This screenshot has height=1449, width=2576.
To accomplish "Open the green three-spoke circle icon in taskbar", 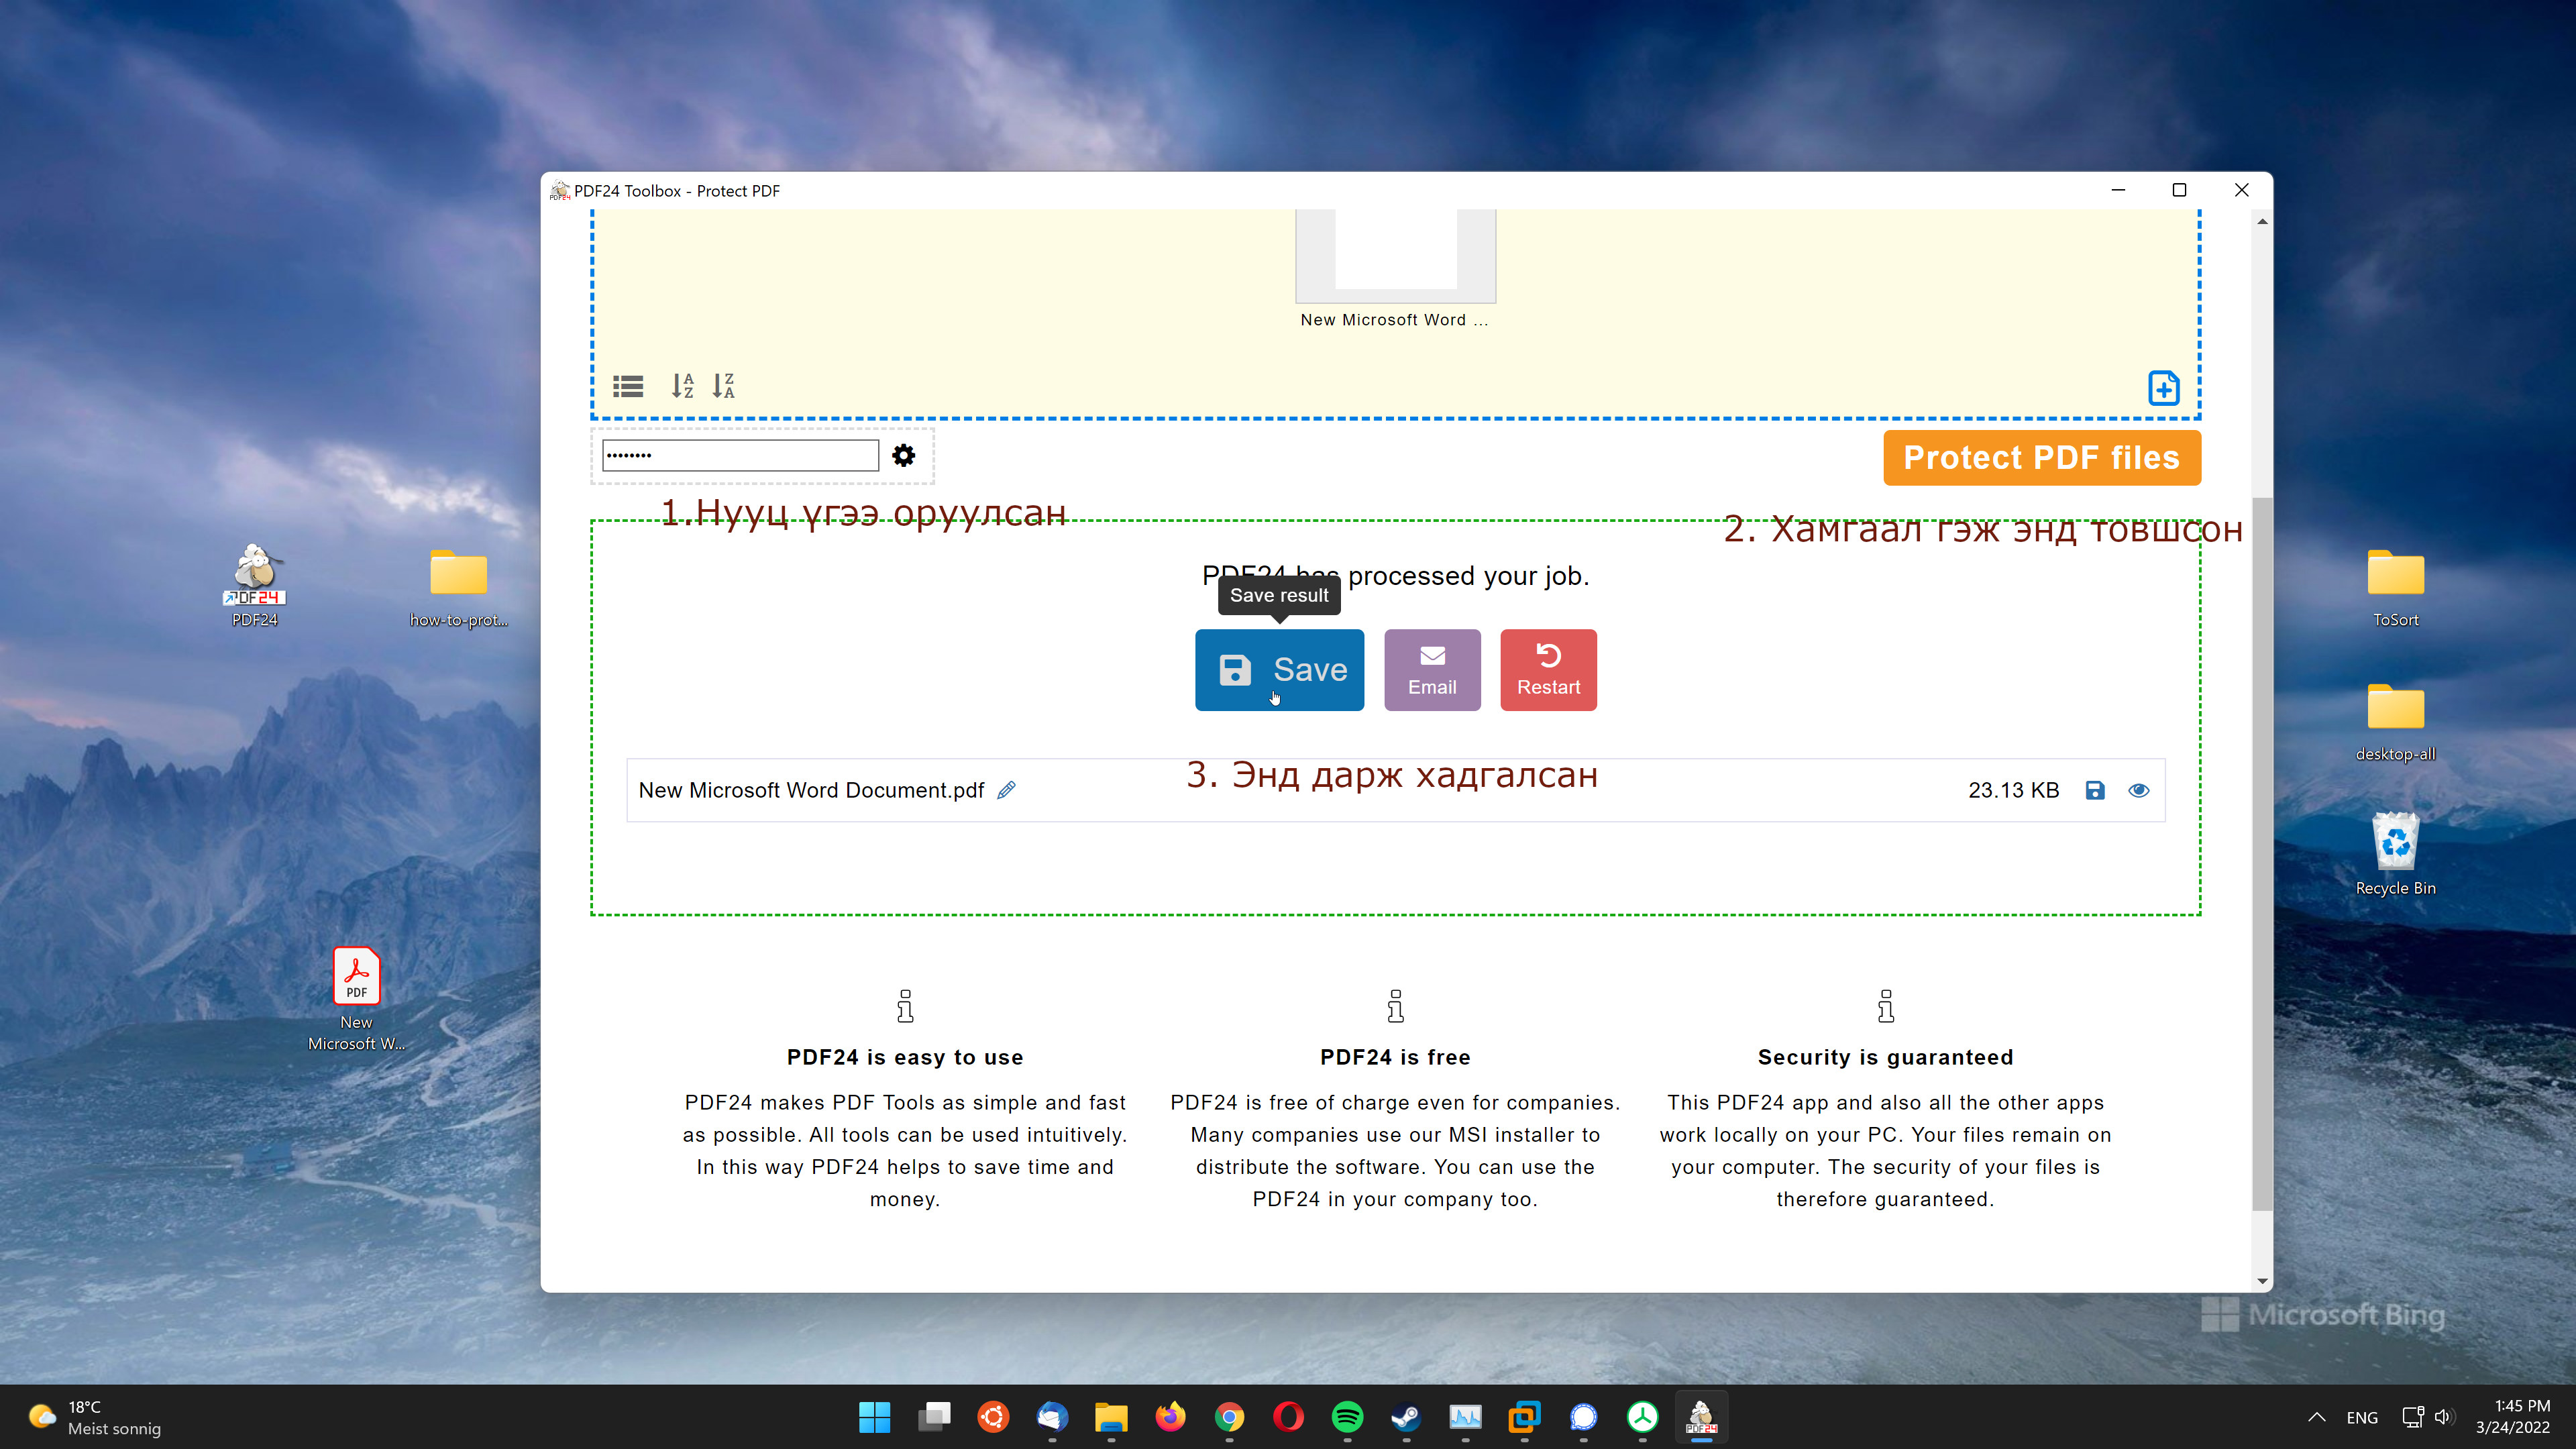I will pos(1642,1417).
